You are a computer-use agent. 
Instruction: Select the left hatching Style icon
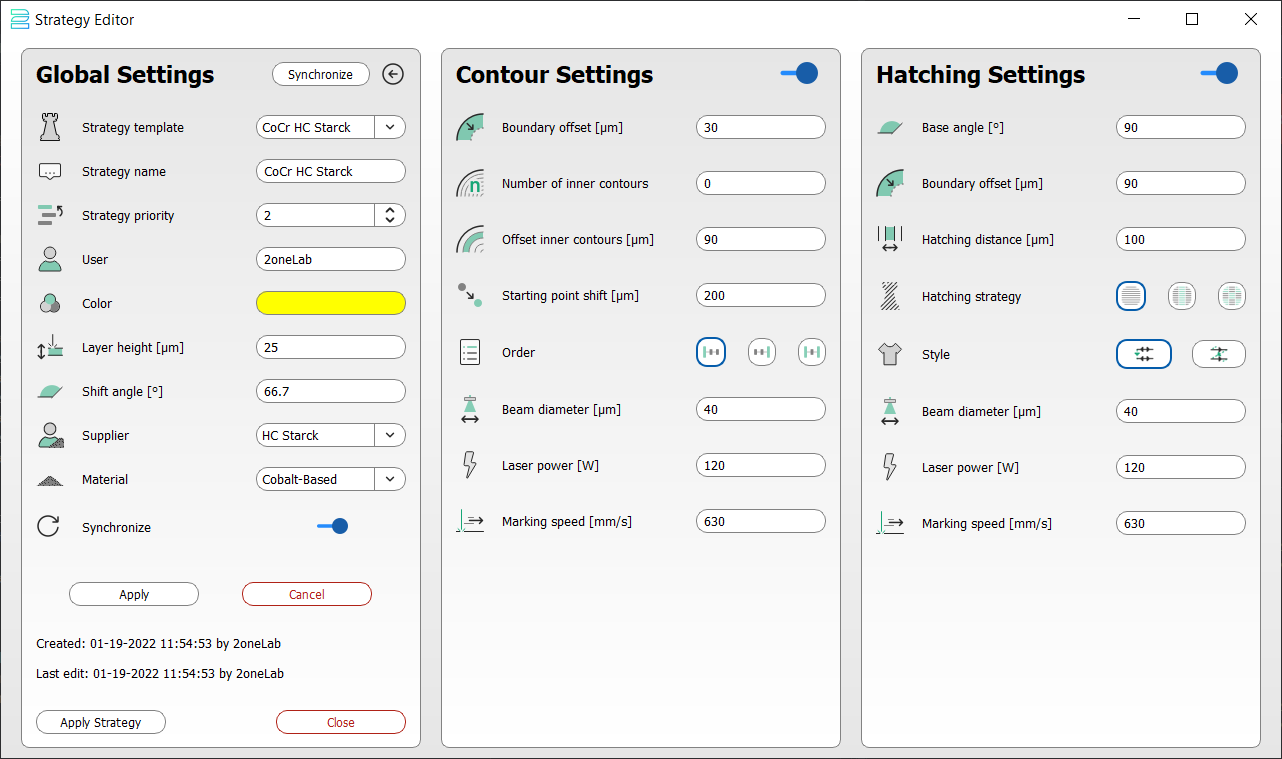1143,354
